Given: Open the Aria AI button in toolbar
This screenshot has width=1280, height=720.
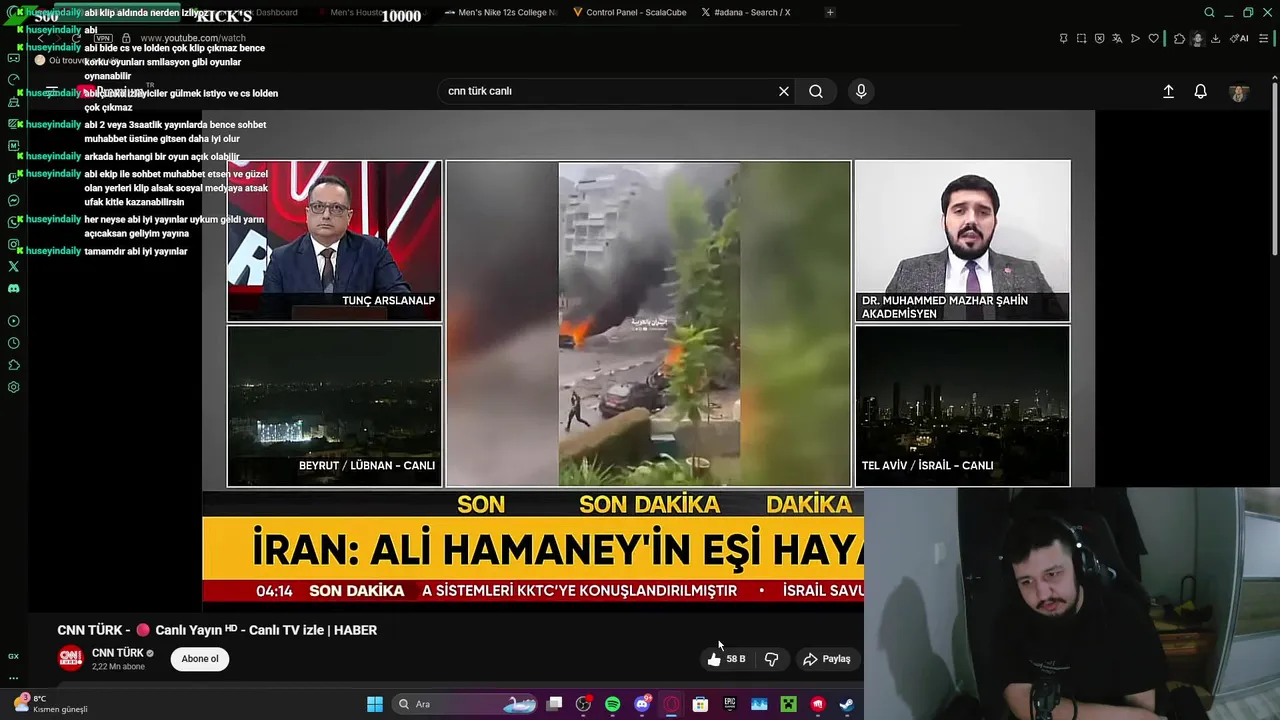Looking at the screenshot, I should 1239,38.
